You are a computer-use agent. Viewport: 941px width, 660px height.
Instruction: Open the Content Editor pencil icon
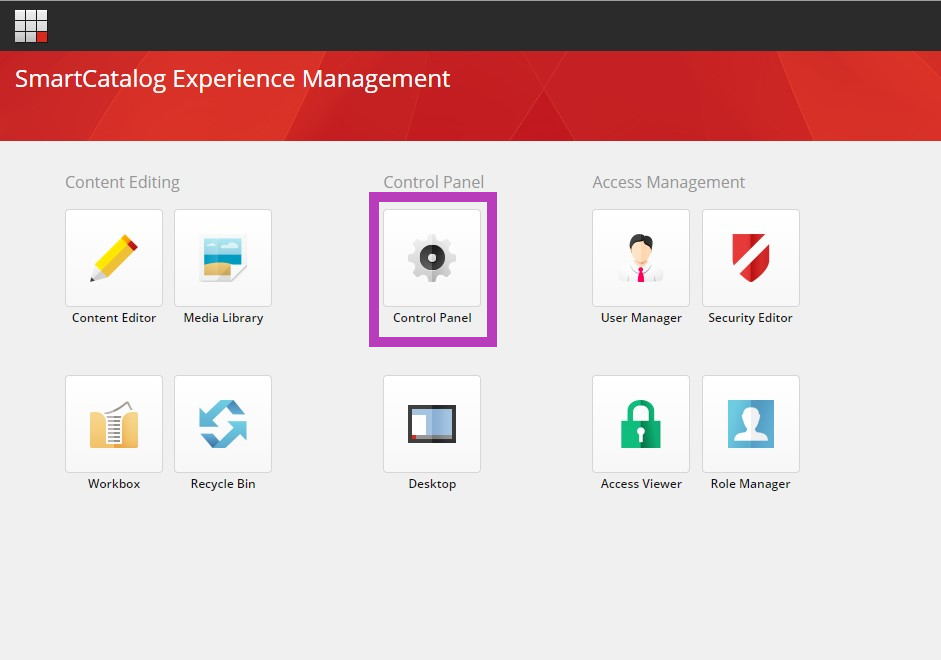tap(114, 258)
